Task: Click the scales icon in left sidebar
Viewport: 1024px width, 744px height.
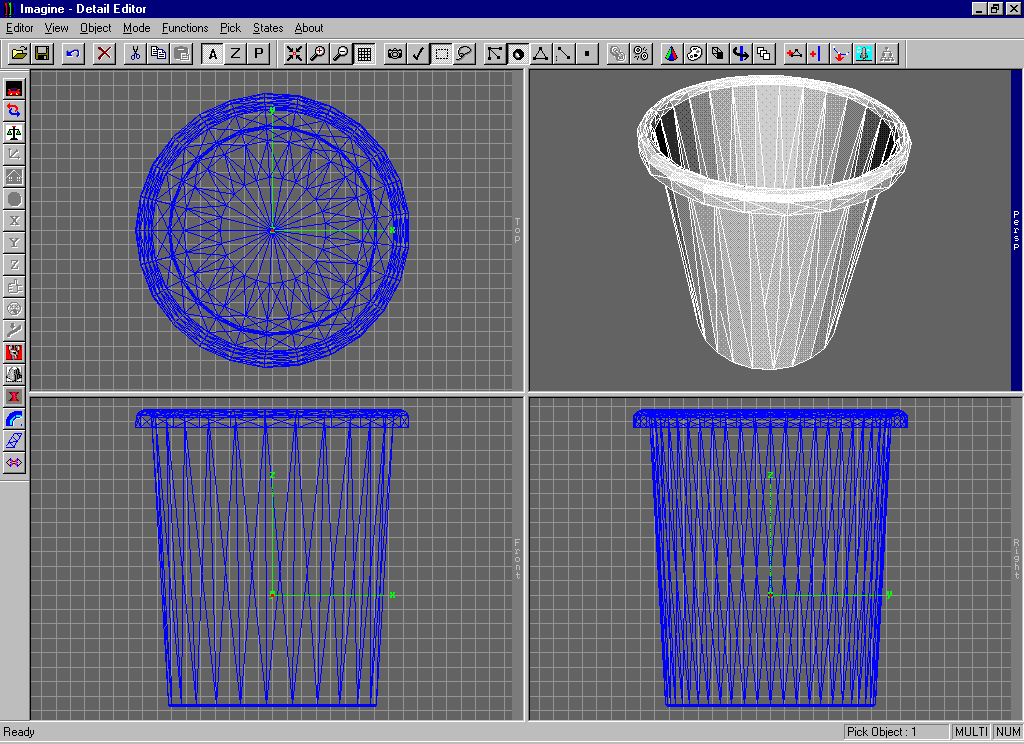Action: point(14,132)
